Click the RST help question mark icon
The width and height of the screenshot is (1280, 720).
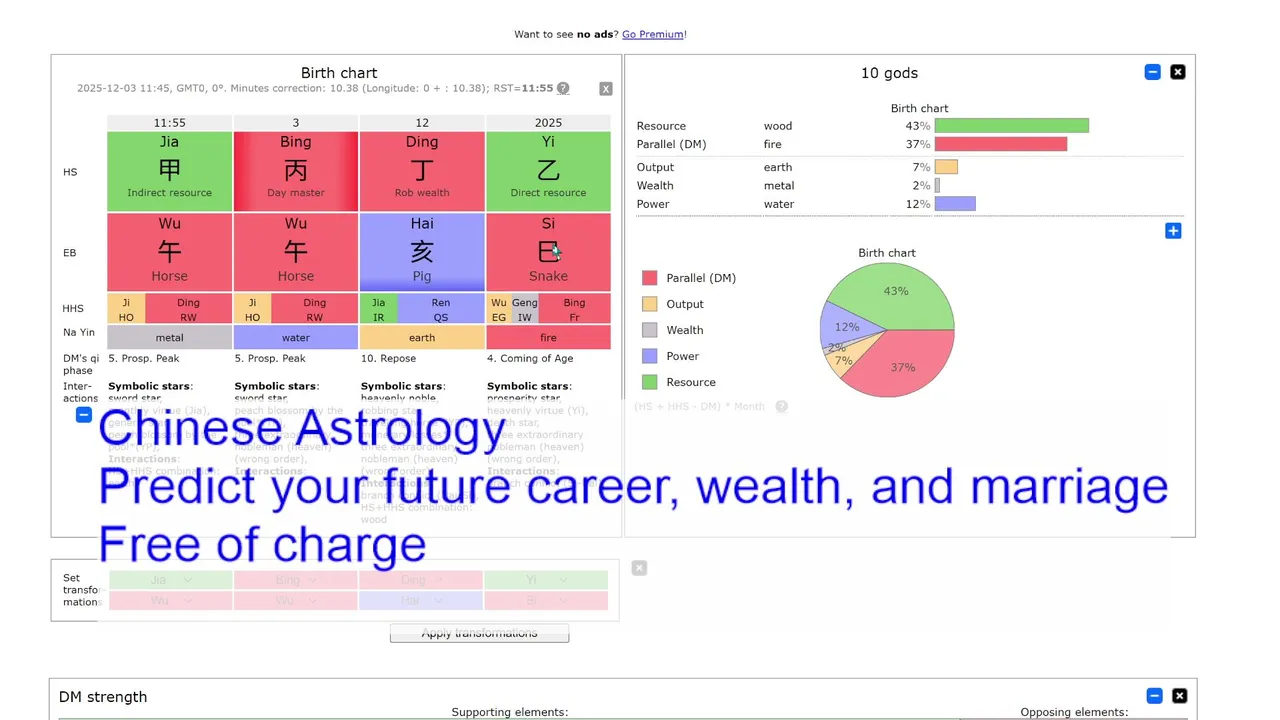[x=563, y=88]
